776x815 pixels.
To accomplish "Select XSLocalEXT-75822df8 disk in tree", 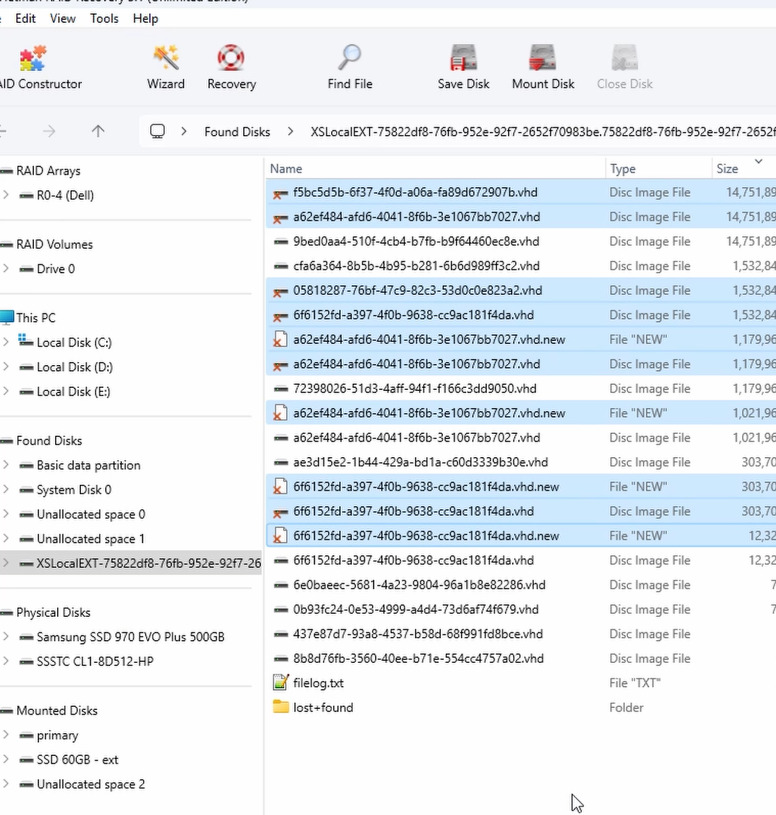I will [x=149, y=563].
